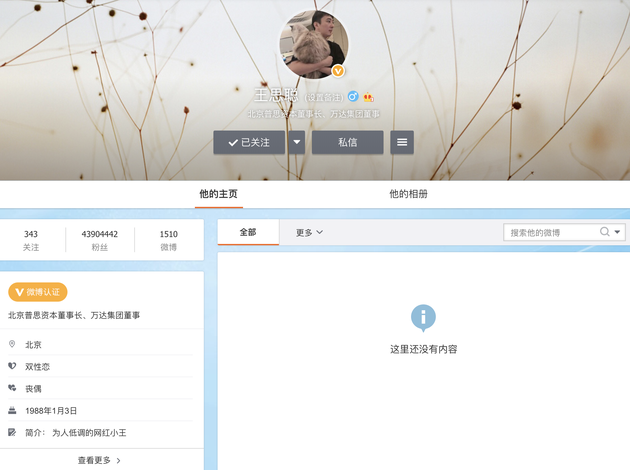Click the 搜索他的微博 search field

coord(550,232)
